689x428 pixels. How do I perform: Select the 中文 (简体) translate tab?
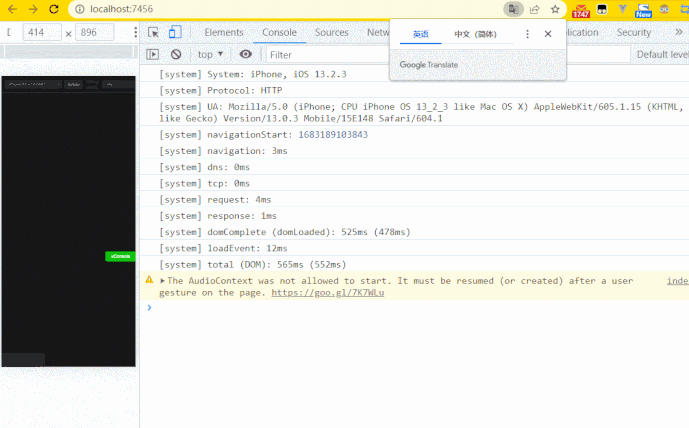pyautogui.click(x=475, y=34)
